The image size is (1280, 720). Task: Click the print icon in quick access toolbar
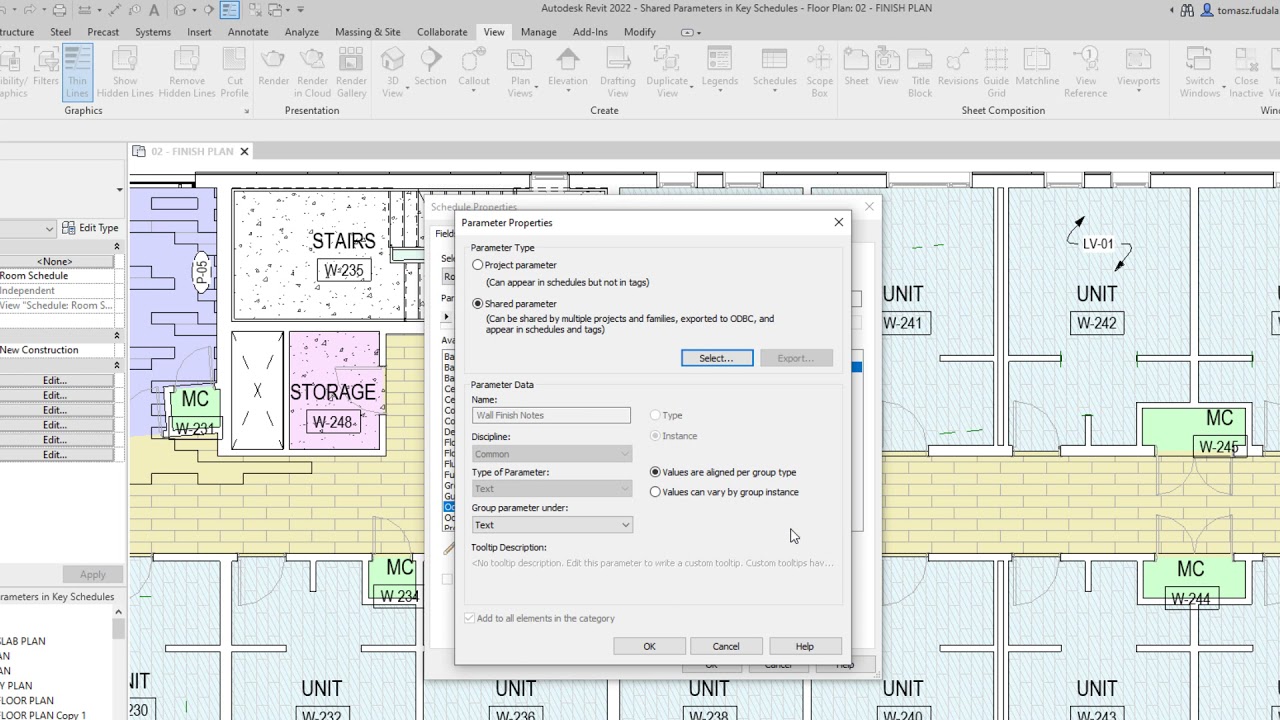pos(60,10)
